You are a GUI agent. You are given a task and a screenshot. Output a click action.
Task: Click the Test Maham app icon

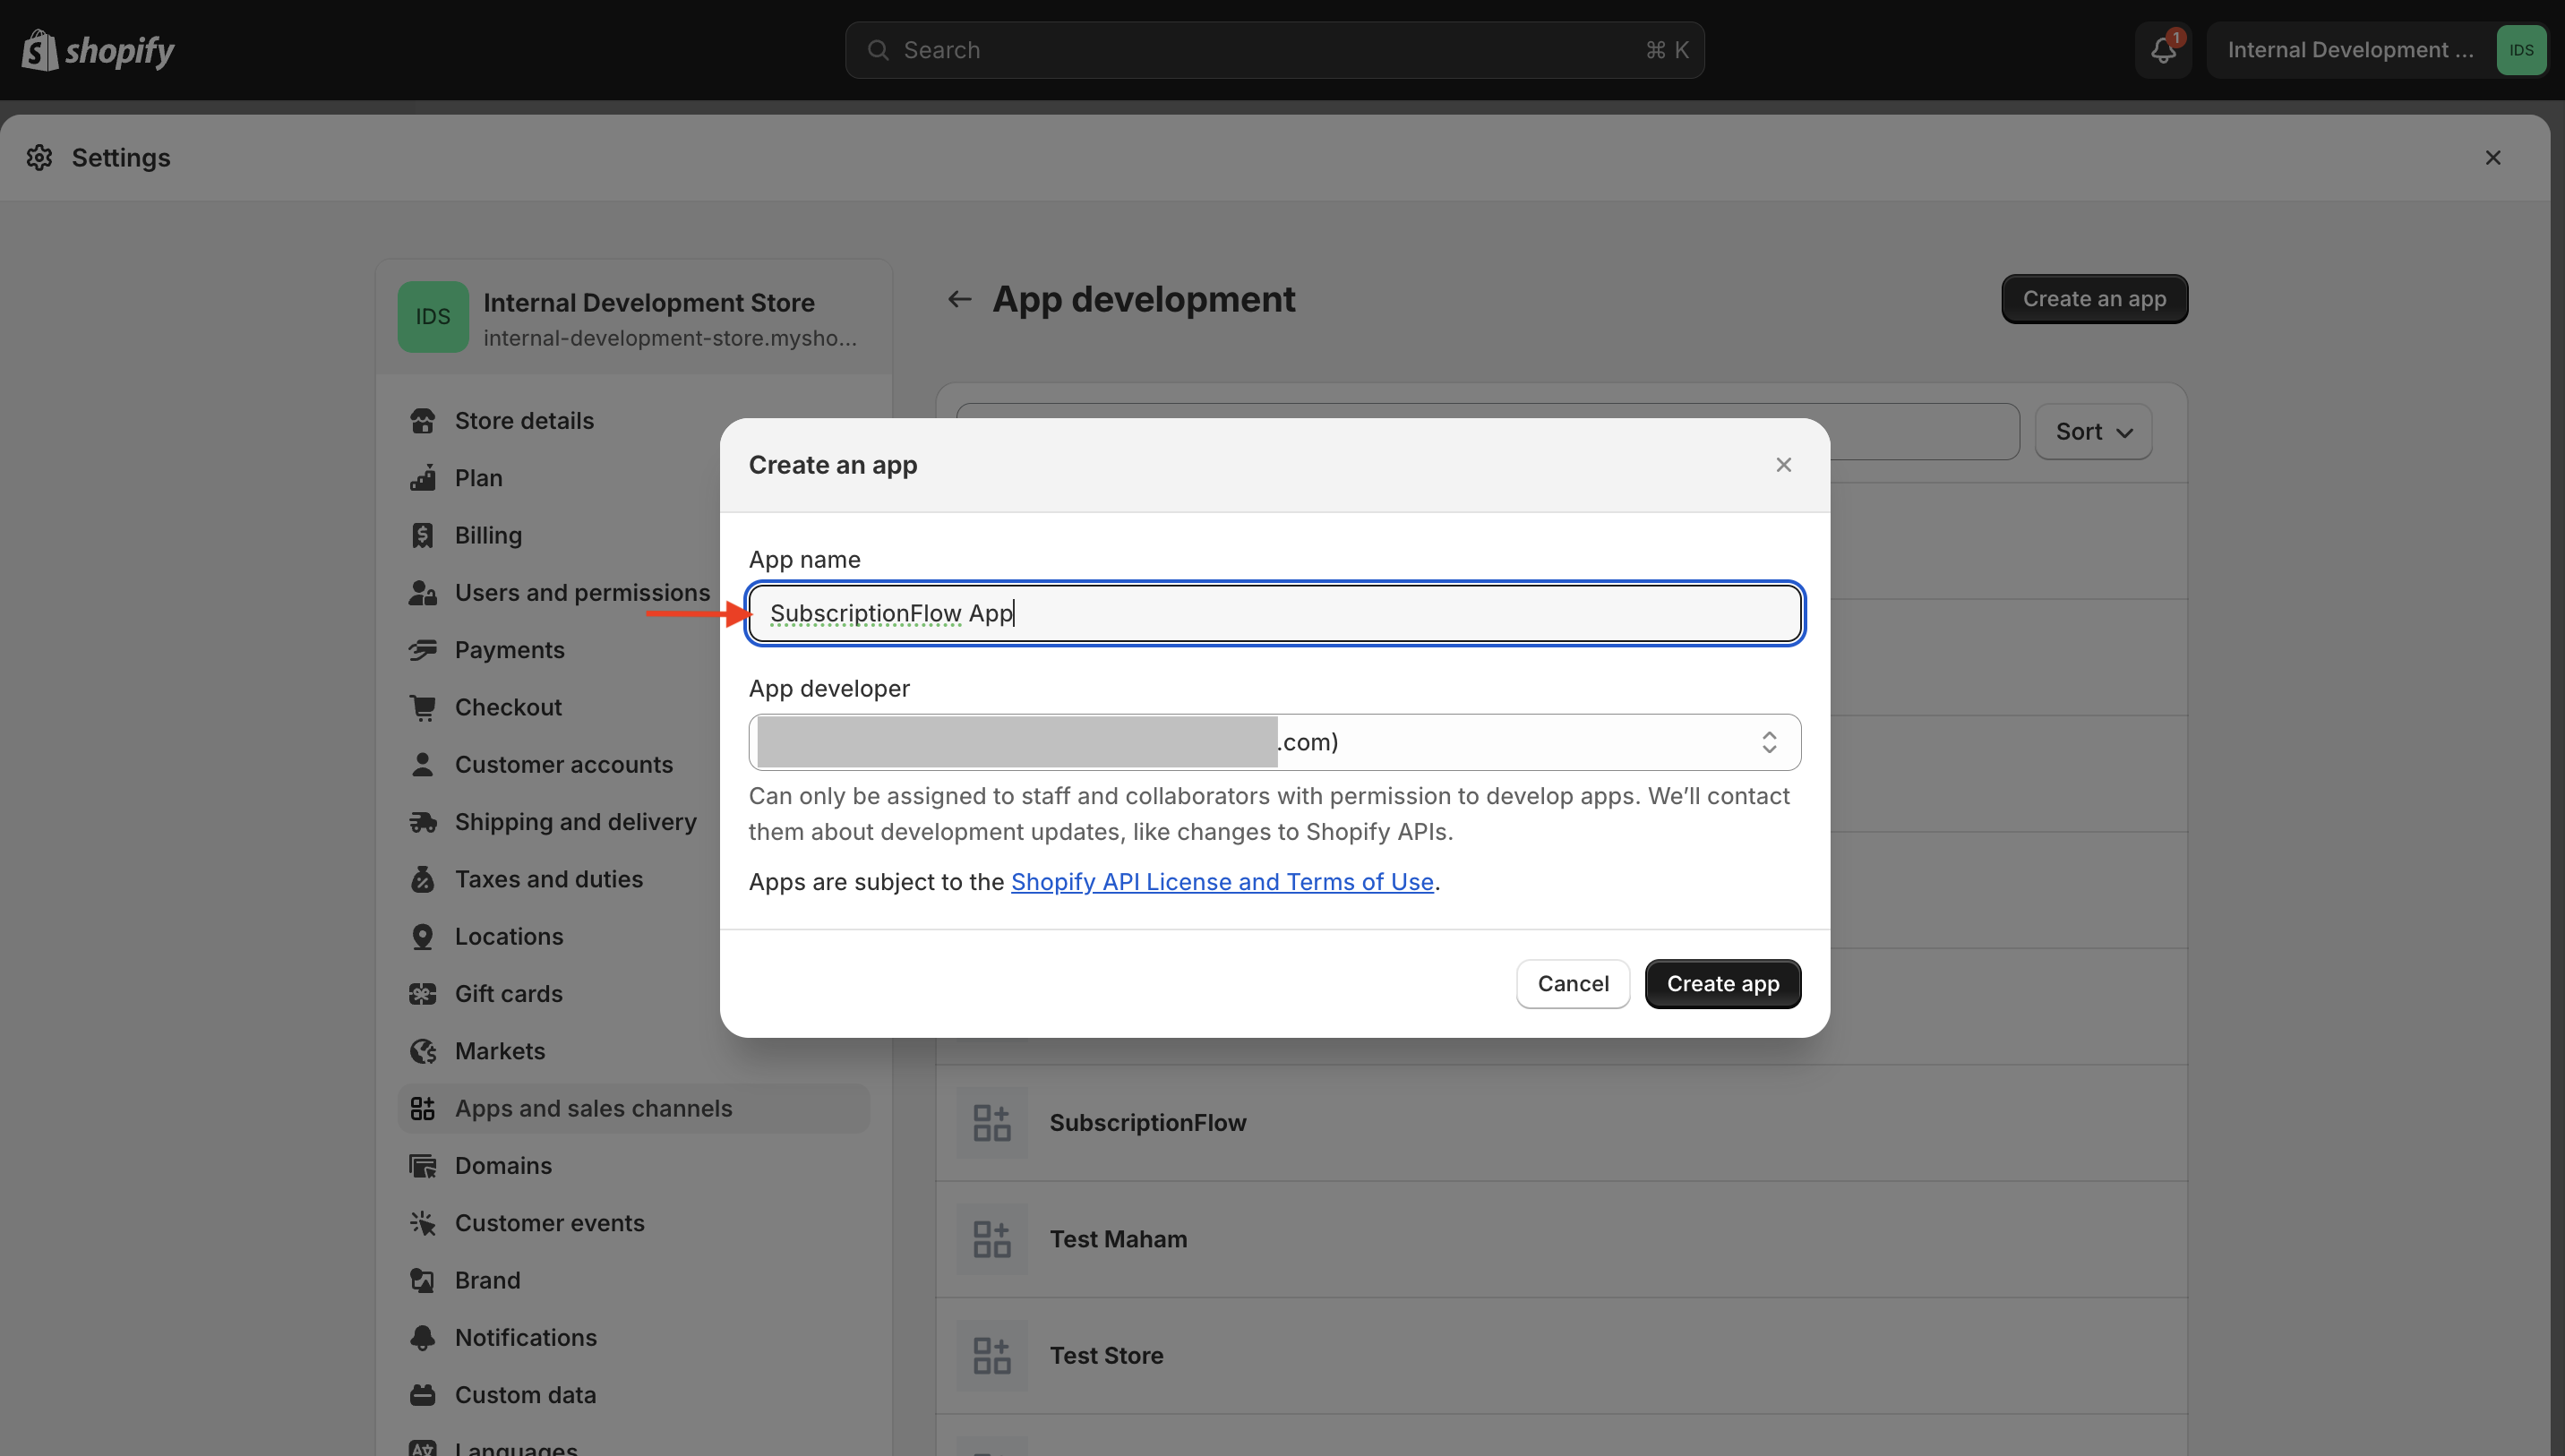click(991, 1239)
